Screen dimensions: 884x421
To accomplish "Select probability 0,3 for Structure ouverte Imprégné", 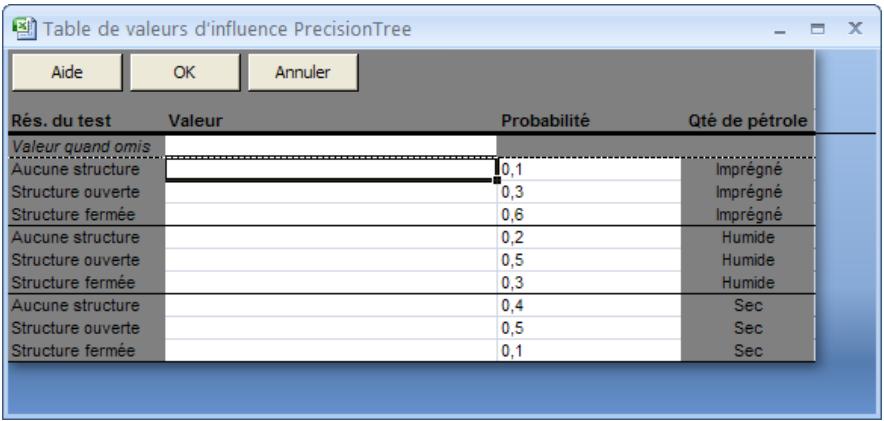I will (x=590, y=192).
